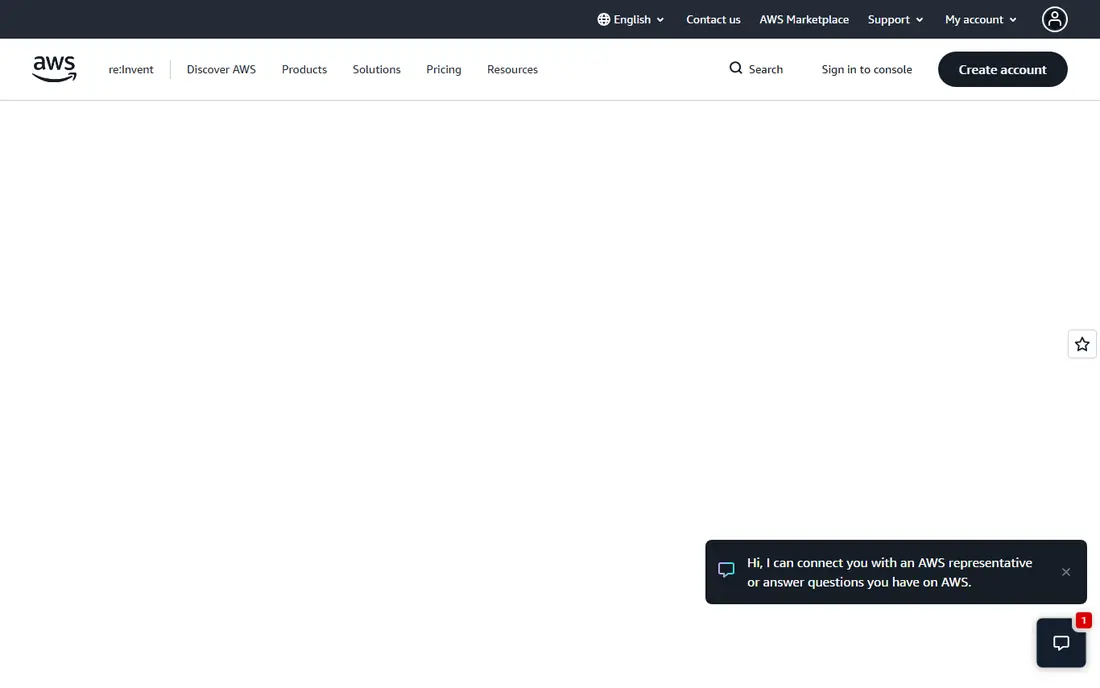Click the magnifying glass search icon
The width and height of the screenshot is (1100, 688).
pos(735,68)
